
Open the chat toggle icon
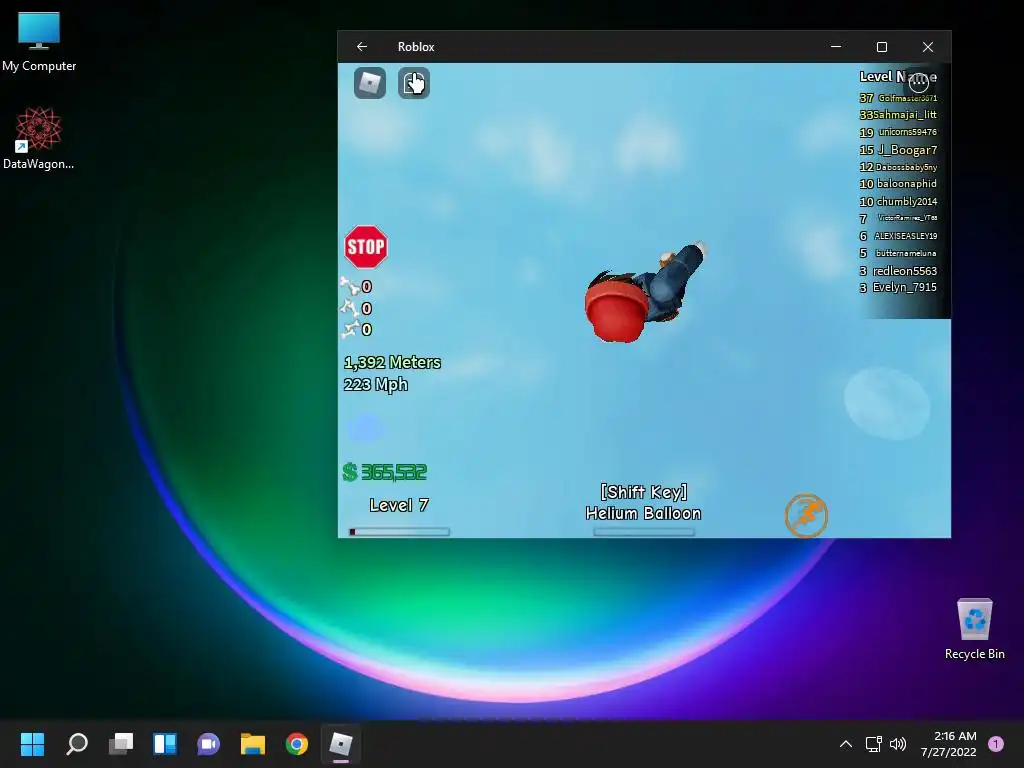click(x=414, y=83)
